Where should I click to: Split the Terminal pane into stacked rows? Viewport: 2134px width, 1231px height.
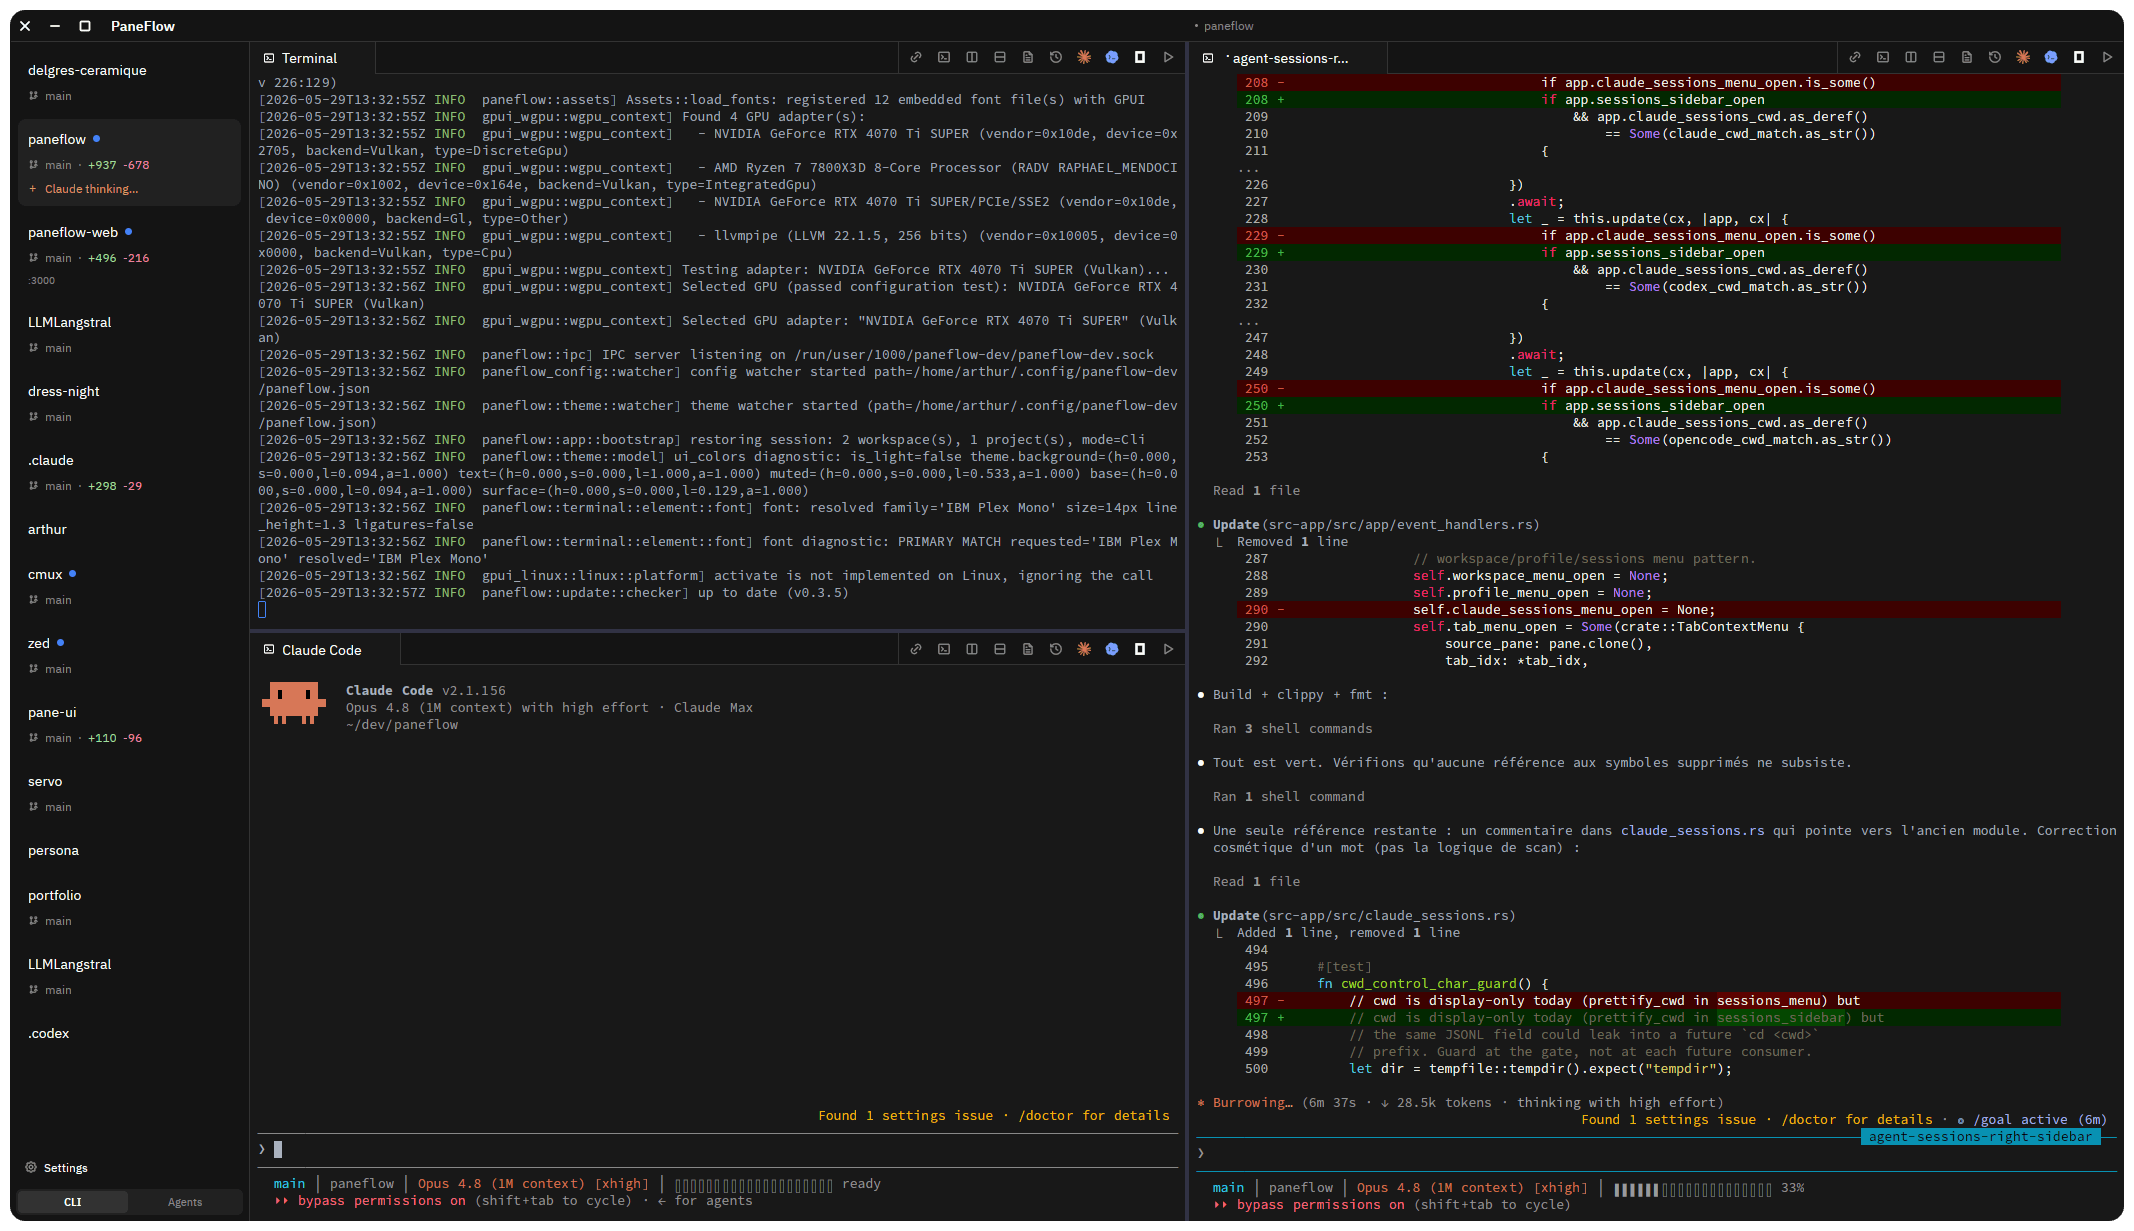[x=1000, y=58]
